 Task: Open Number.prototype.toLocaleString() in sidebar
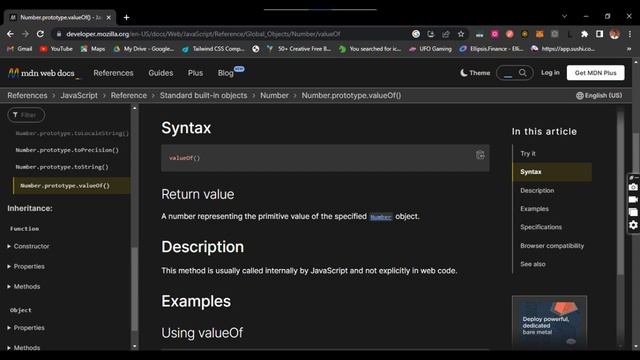[72, 133]
